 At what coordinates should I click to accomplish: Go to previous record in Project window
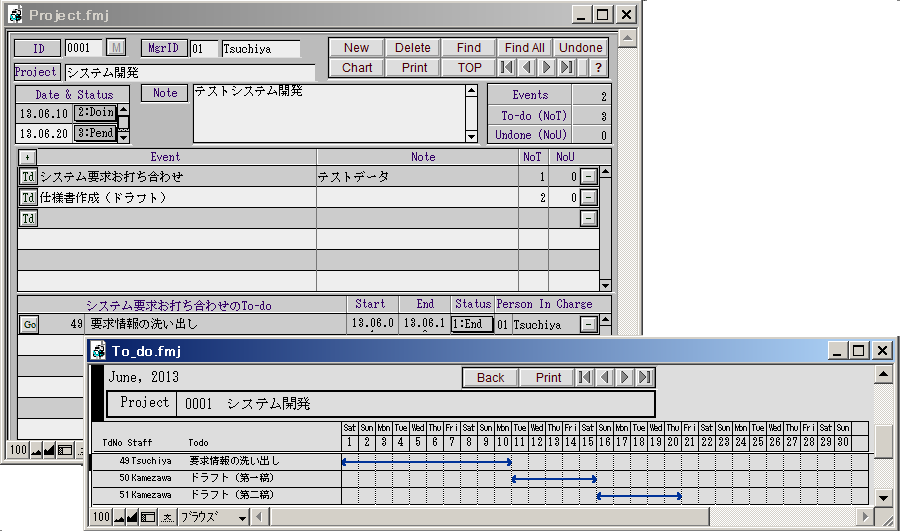(x=527, y=68)
